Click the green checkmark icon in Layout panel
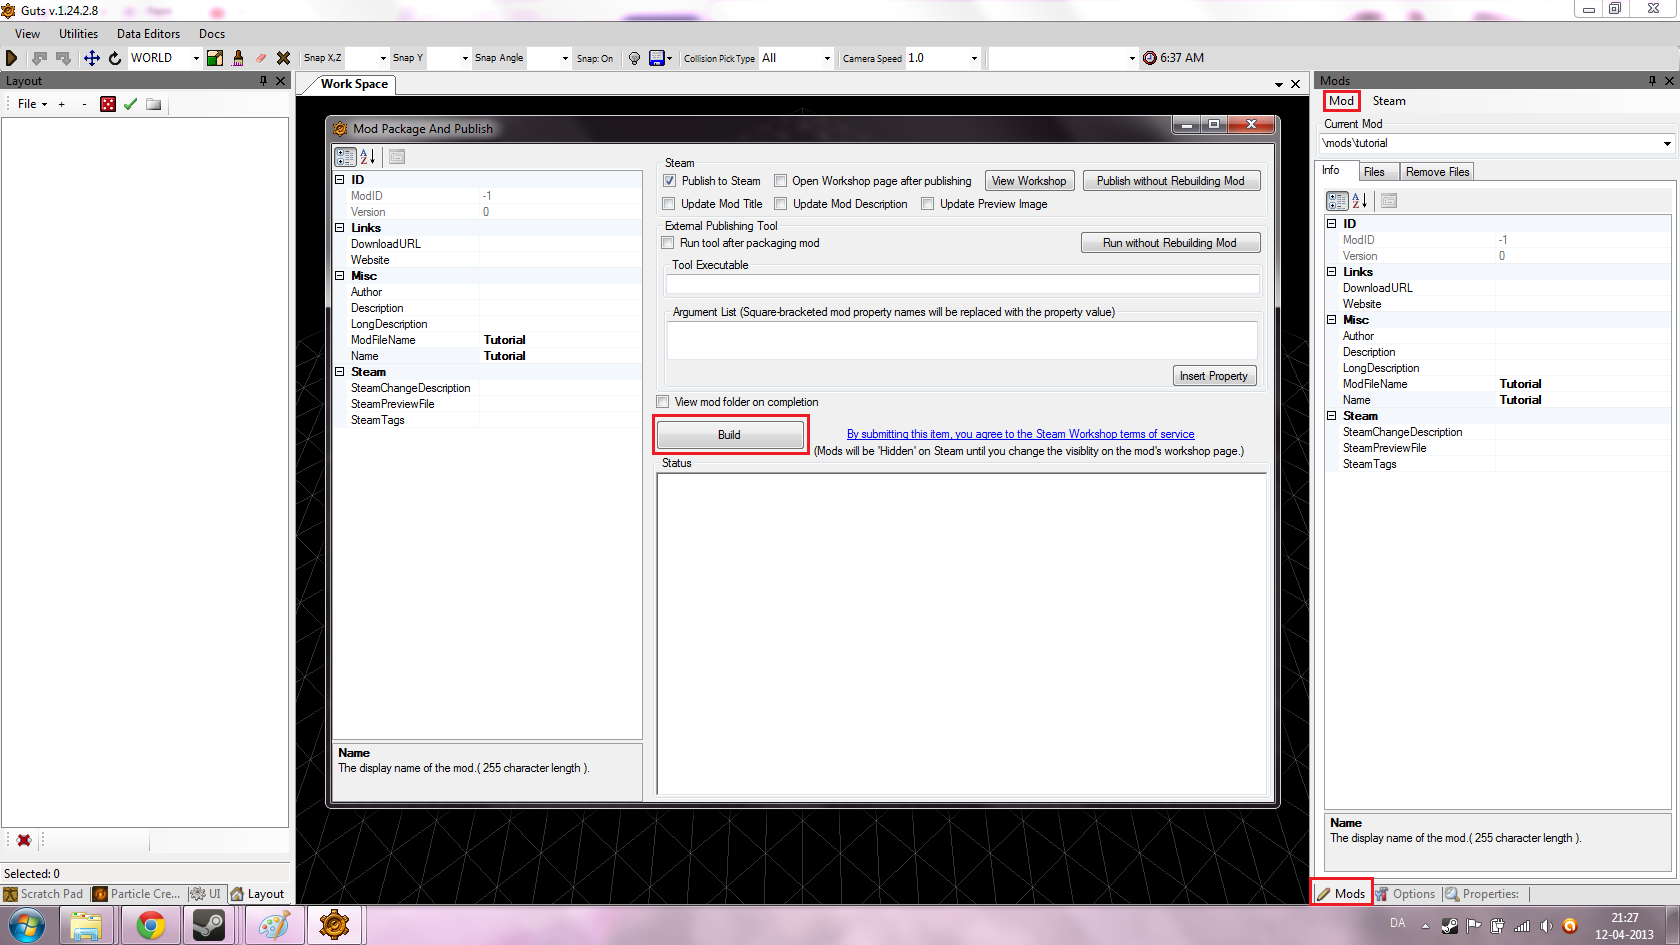 (x=130, y=104)
